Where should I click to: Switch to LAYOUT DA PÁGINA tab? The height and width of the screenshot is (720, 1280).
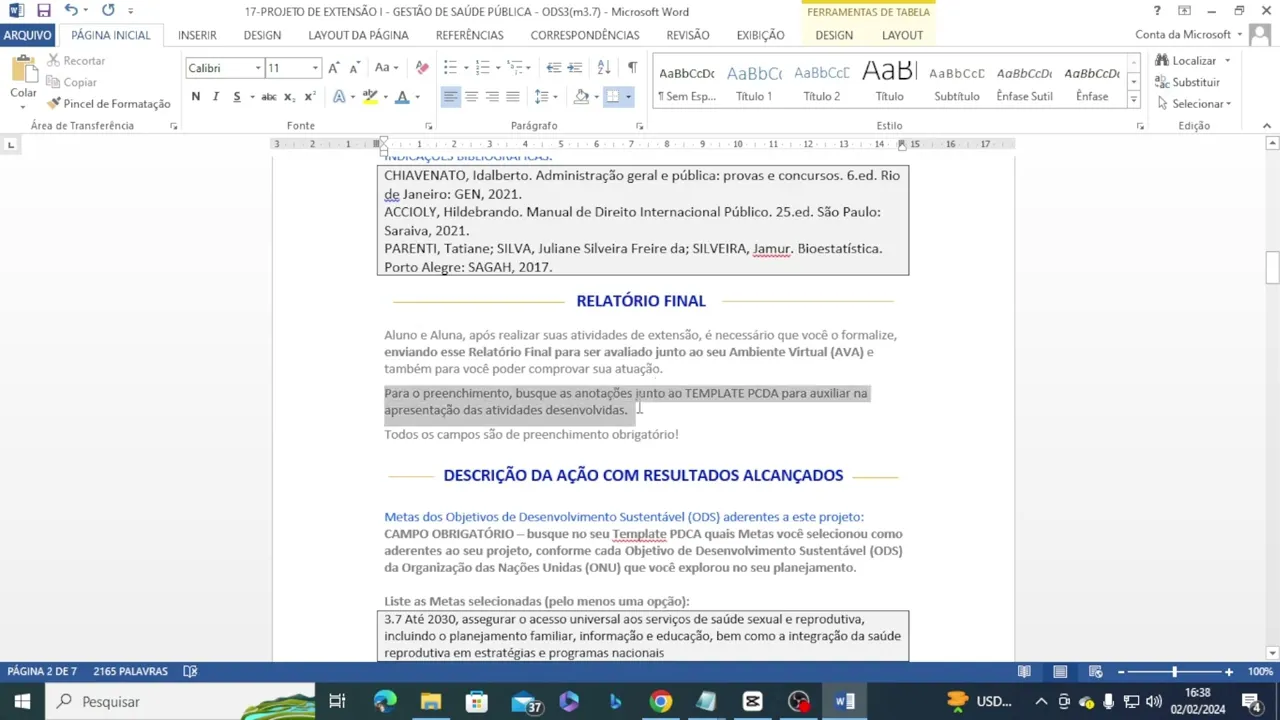(358, 35)
